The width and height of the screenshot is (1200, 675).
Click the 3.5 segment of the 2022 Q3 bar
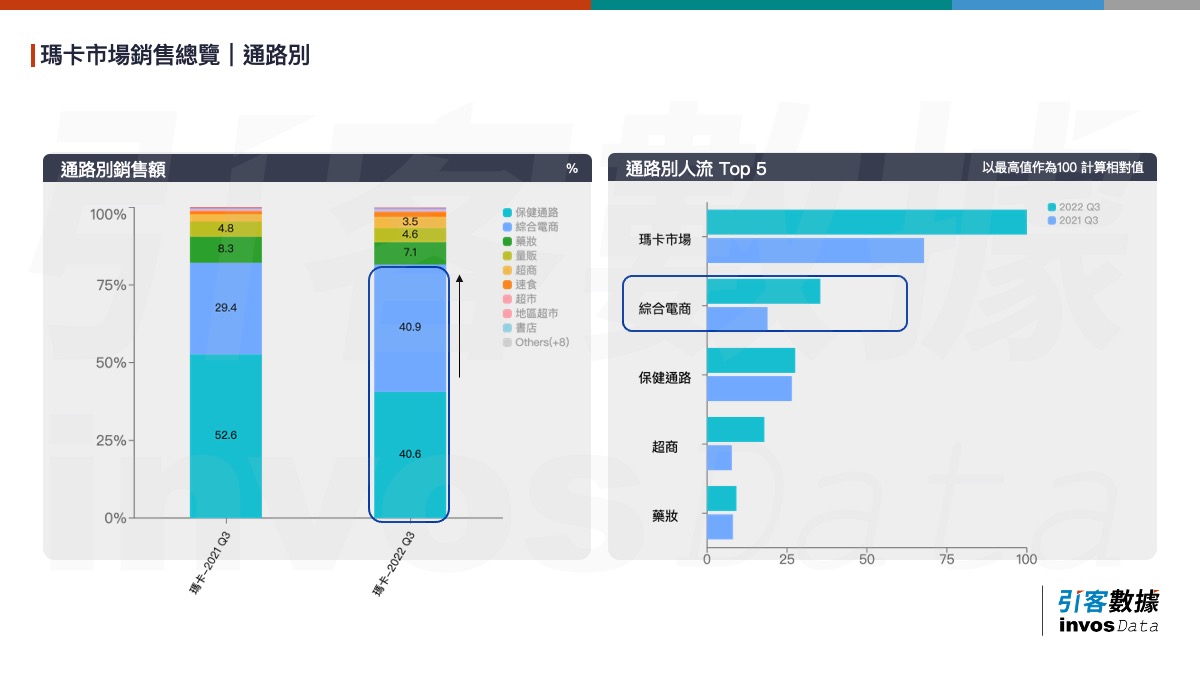click(410, 222)
